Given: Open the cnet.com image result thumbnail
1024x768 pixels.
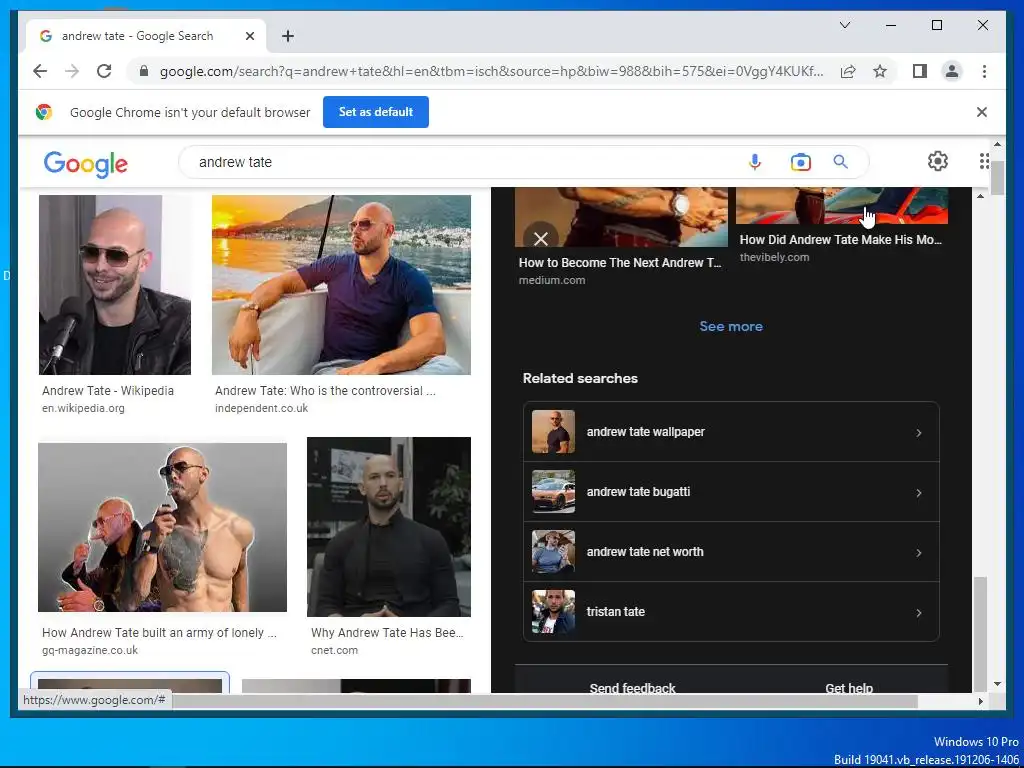Looking at the screenshot, I should pyautogui.click(x=389, y=526).
